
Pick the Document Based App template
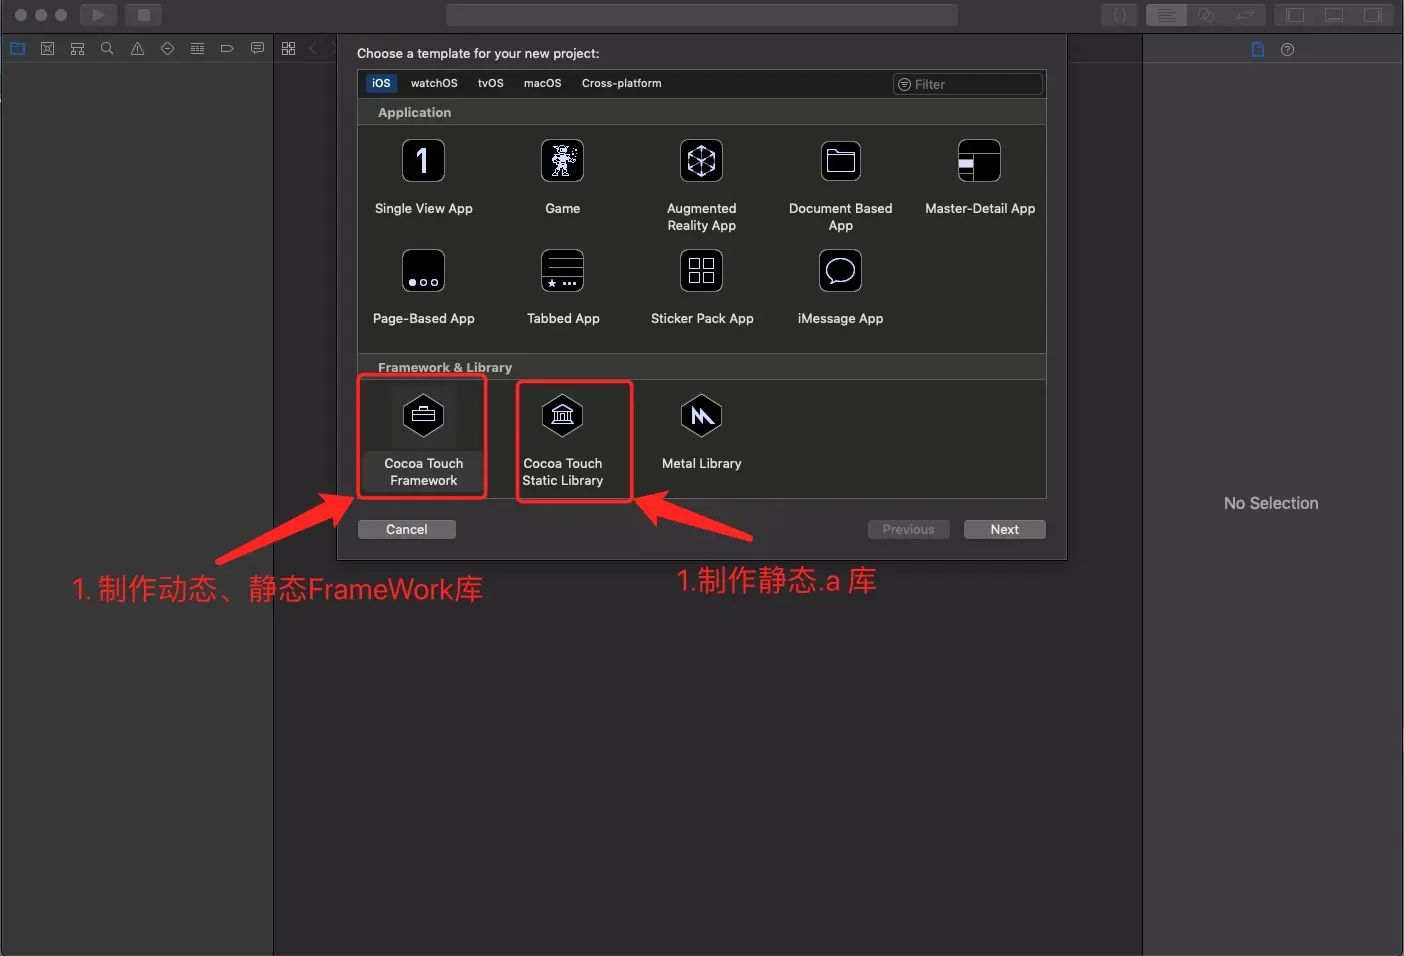pyautogui.click(x=840, y=185)
